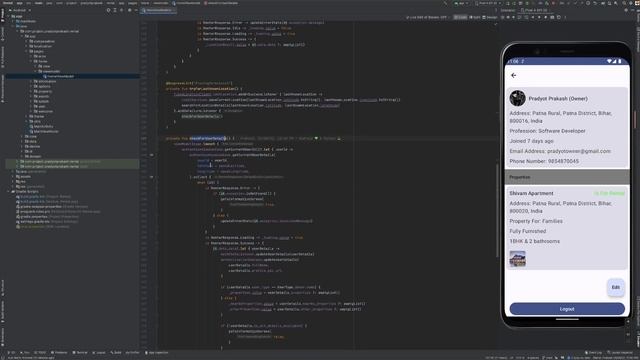Switch the editor to Split view
Image resolution: width=640 pixels, height=360 pixels.
pos(475,18)
